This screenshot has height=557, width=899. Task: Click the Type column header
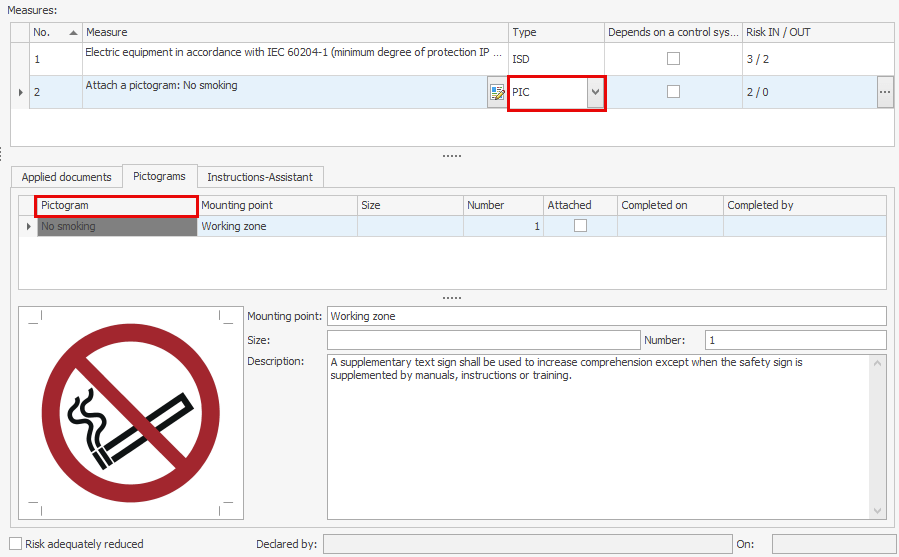(x=556, y=32)
